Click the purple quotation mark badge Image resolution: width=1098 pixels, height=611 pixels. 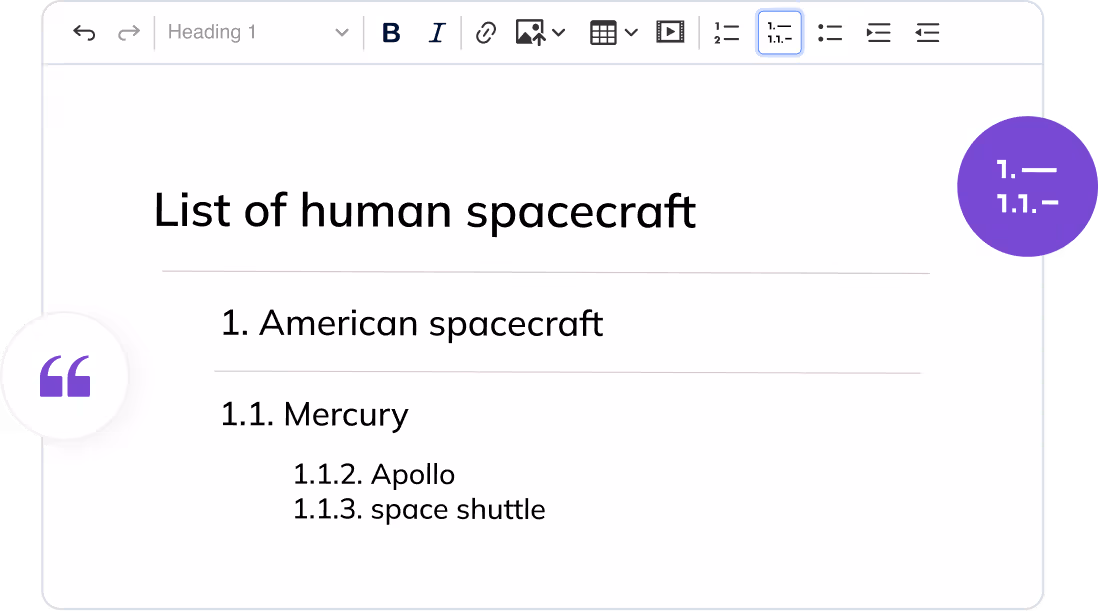point(65,376)
